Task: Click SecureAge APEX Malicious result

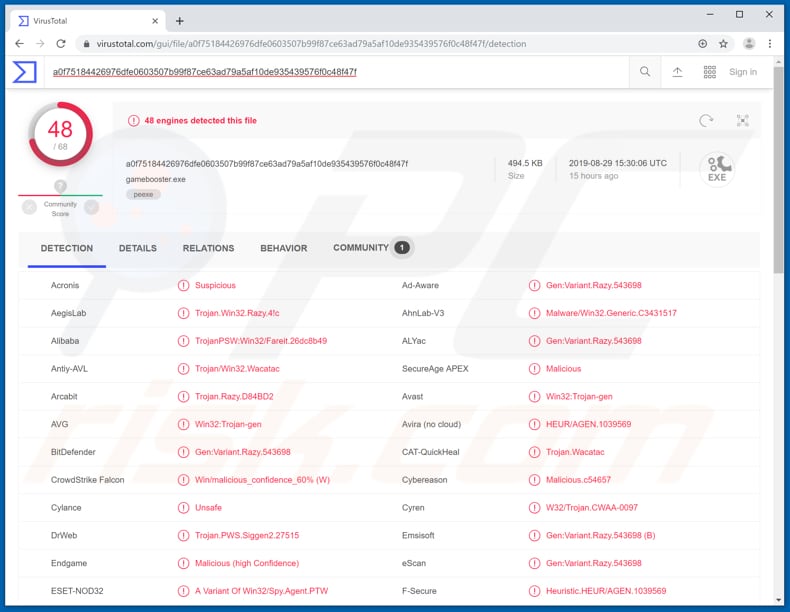Action: [x=563, y=369]
